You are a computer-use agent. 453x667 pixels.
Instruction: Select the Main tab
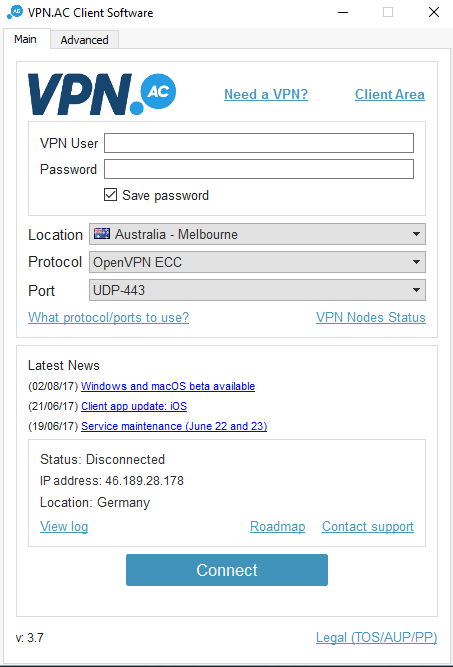pyautogui.click(x=26, y=39)
